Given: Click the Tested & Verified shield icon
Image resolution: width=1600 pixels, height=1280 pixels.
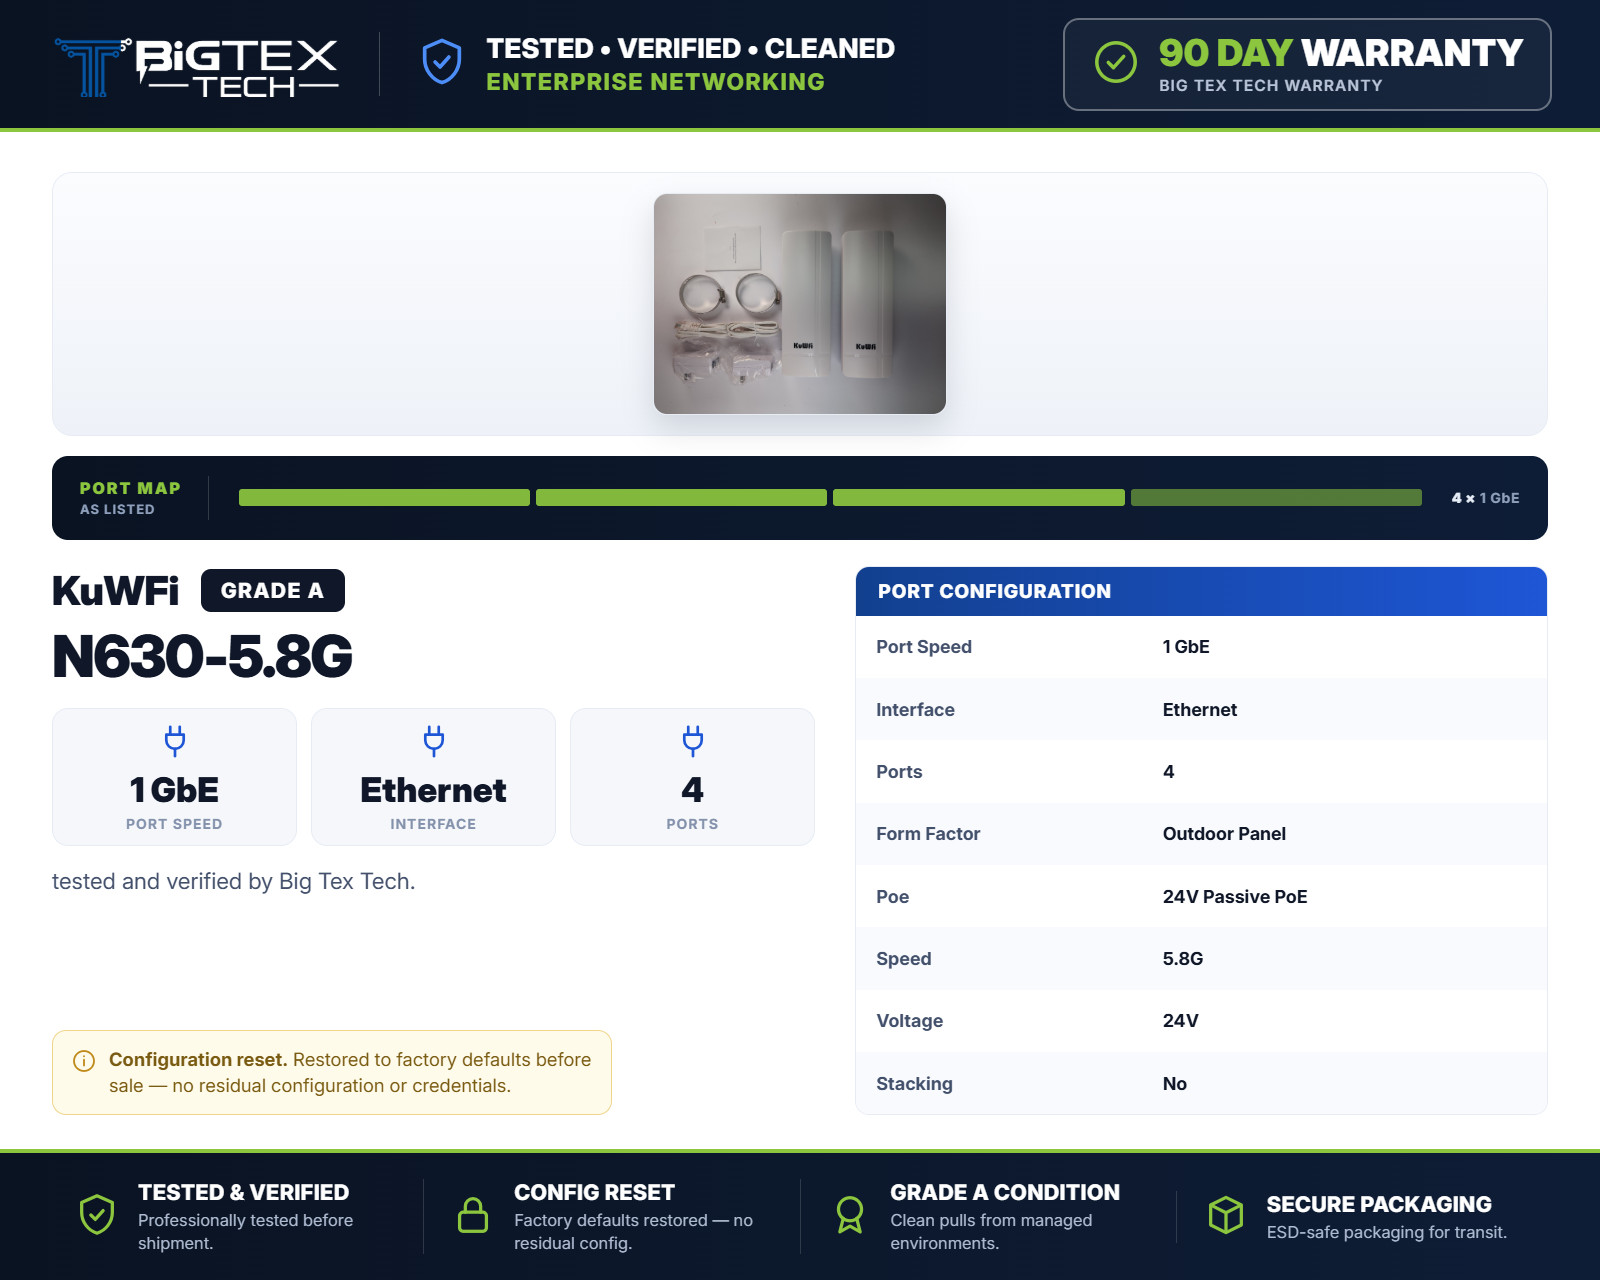Looking at the screenshot, I should (x=97, y=1215).
